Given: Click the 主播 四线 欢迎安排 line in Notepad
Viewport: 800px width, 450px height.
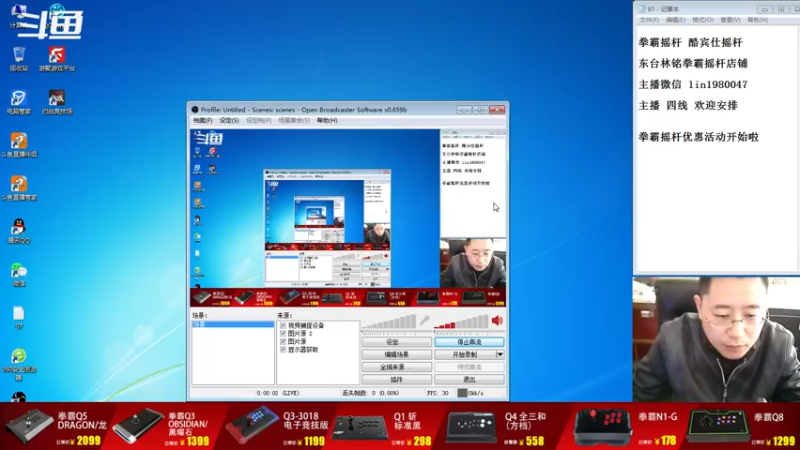Looking at the screenshot, I should (688, 106).
